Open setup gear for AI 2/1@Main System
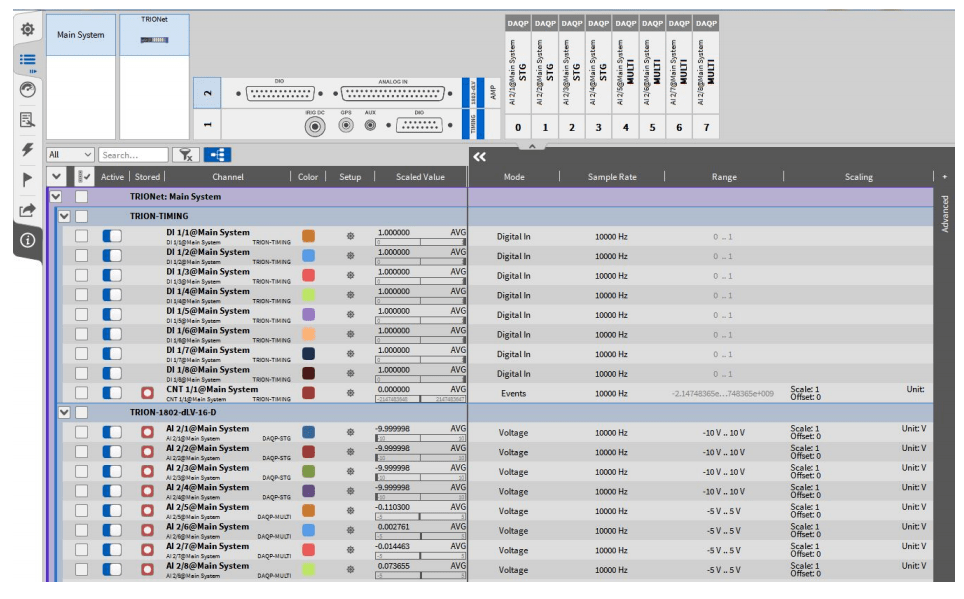The height and width of the screenshot is (599, 964). click(350, 433)
